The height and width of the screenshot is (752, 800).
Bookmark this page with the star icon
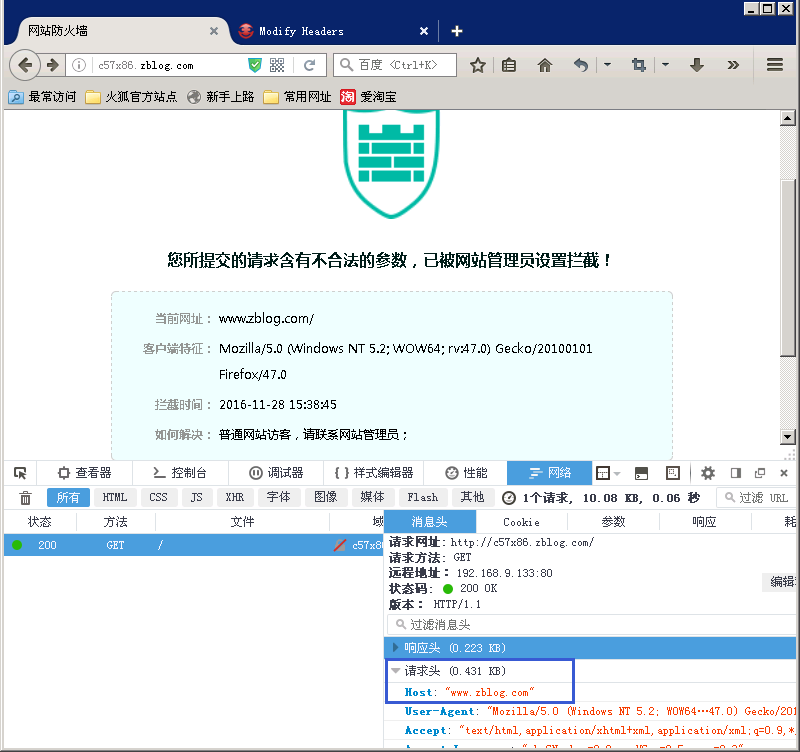click(x=478, y=65)
